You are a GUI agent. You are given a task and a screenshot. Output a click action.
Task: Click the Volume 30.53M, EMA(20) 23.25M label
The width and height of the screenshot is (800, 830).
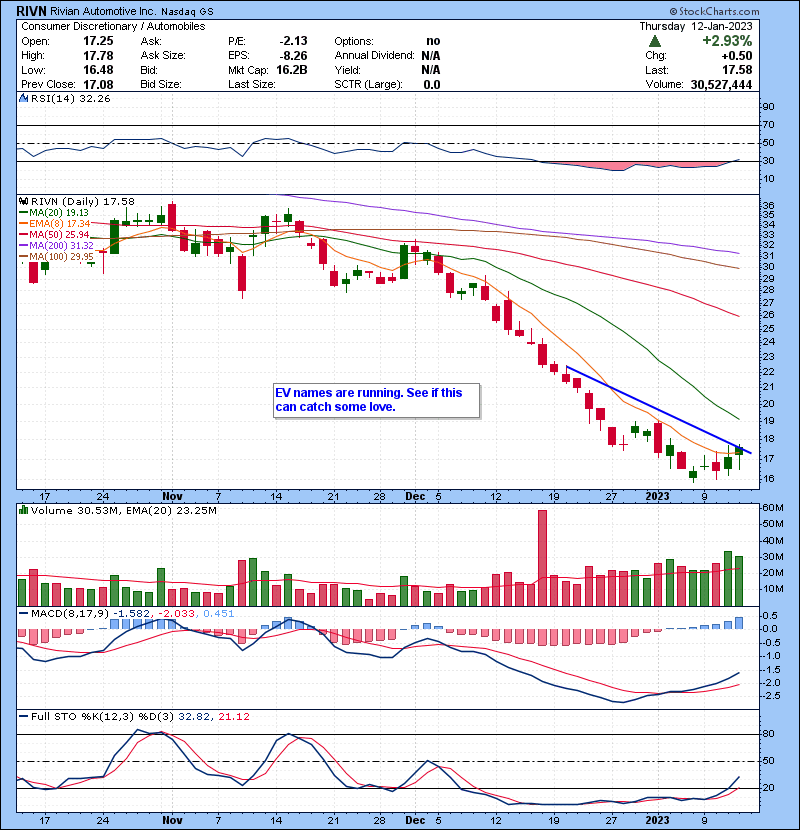coord(123,510)
